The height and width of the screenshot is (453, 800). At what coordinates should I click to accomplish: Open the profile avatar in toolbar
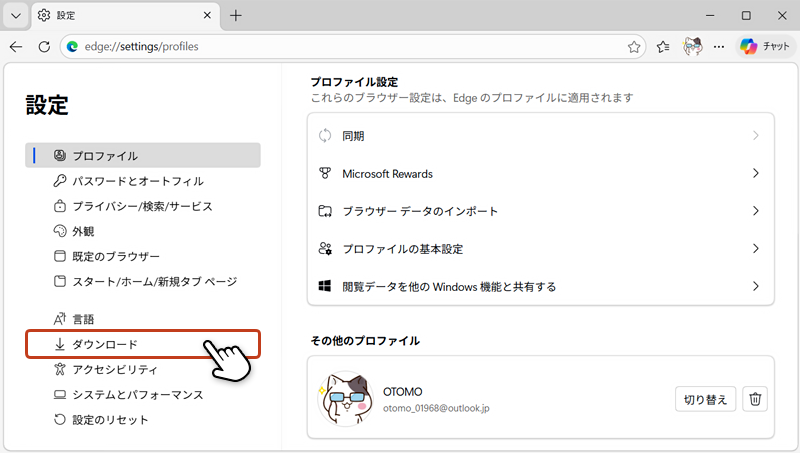point(692,47)
